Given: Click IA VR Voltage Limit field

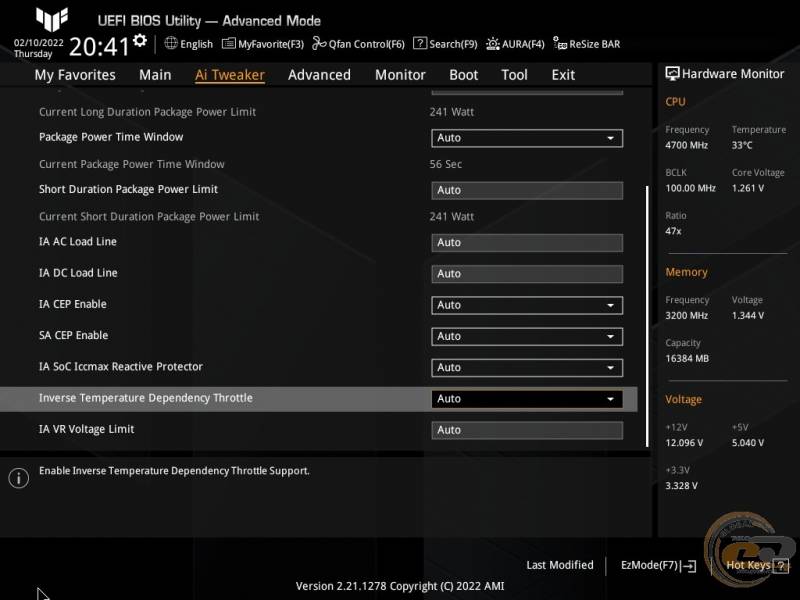Looking at the screenshot, I should pos(527,430).
